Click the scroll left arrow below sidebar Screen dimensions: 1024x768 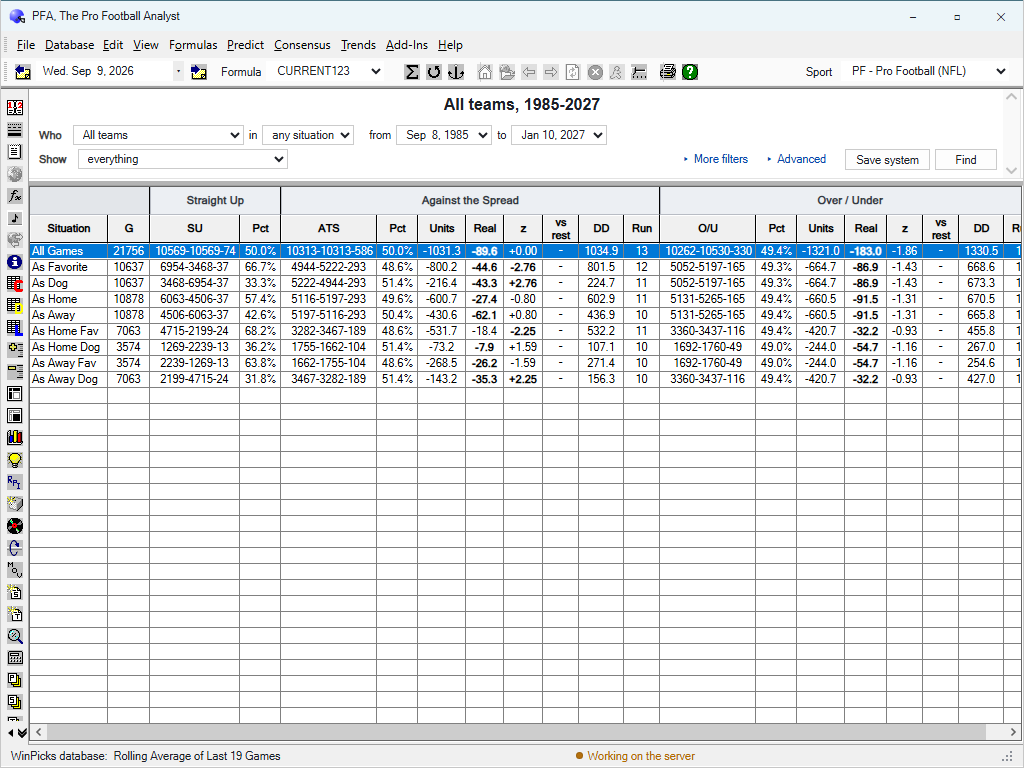click(10, 733)
